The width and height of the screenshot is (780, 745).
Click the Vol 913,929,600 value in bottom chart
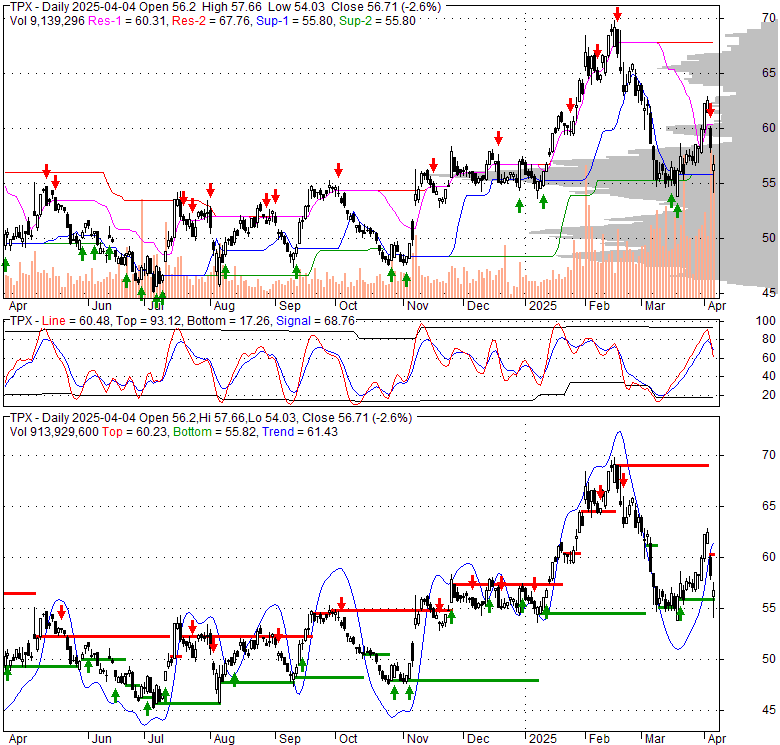54,432
